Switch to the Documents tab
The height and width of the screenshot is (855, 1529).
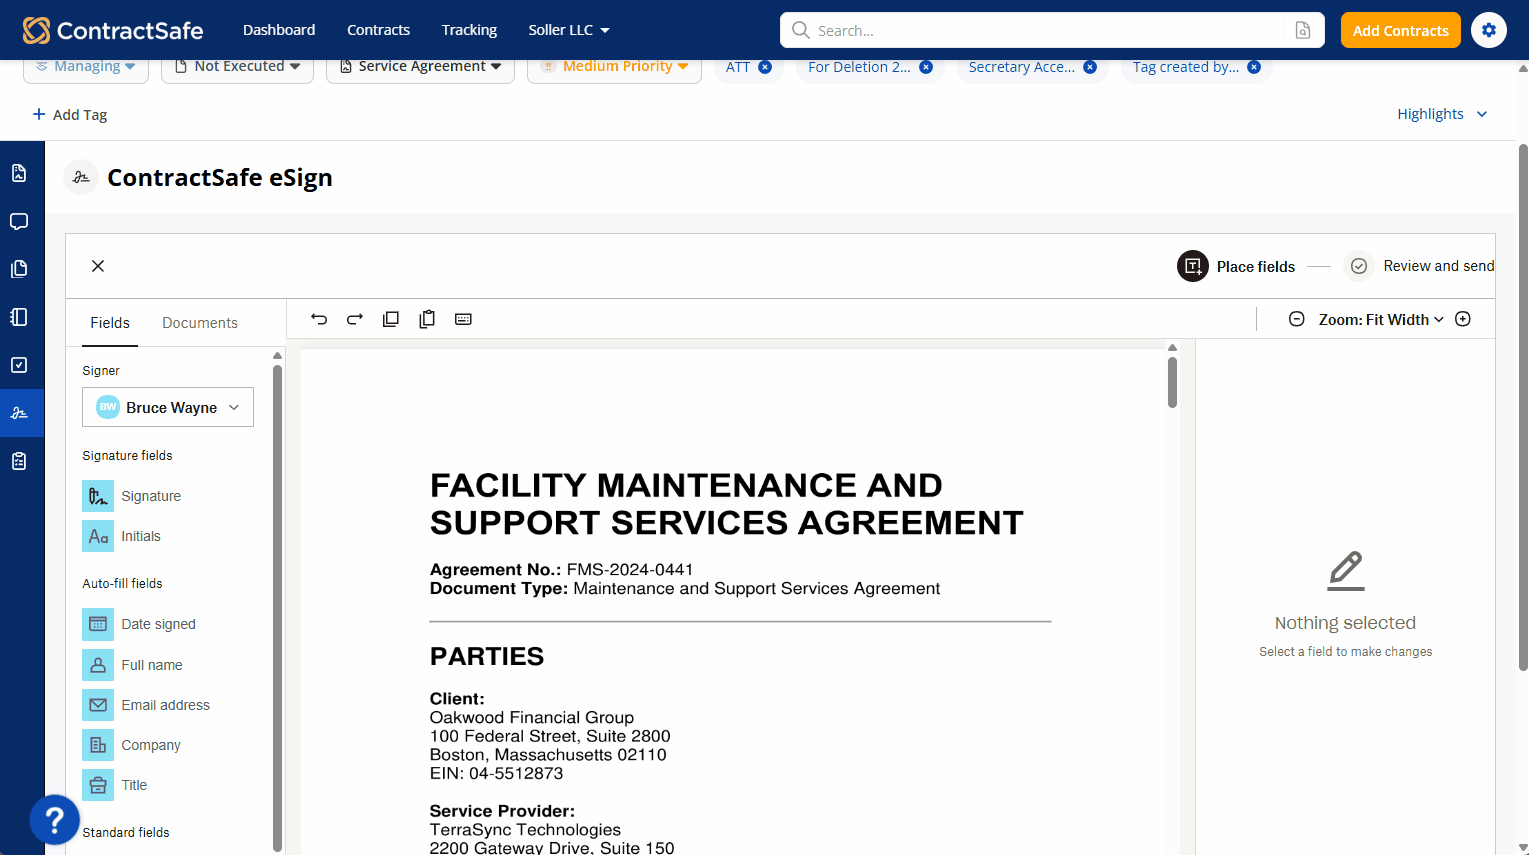200,323
